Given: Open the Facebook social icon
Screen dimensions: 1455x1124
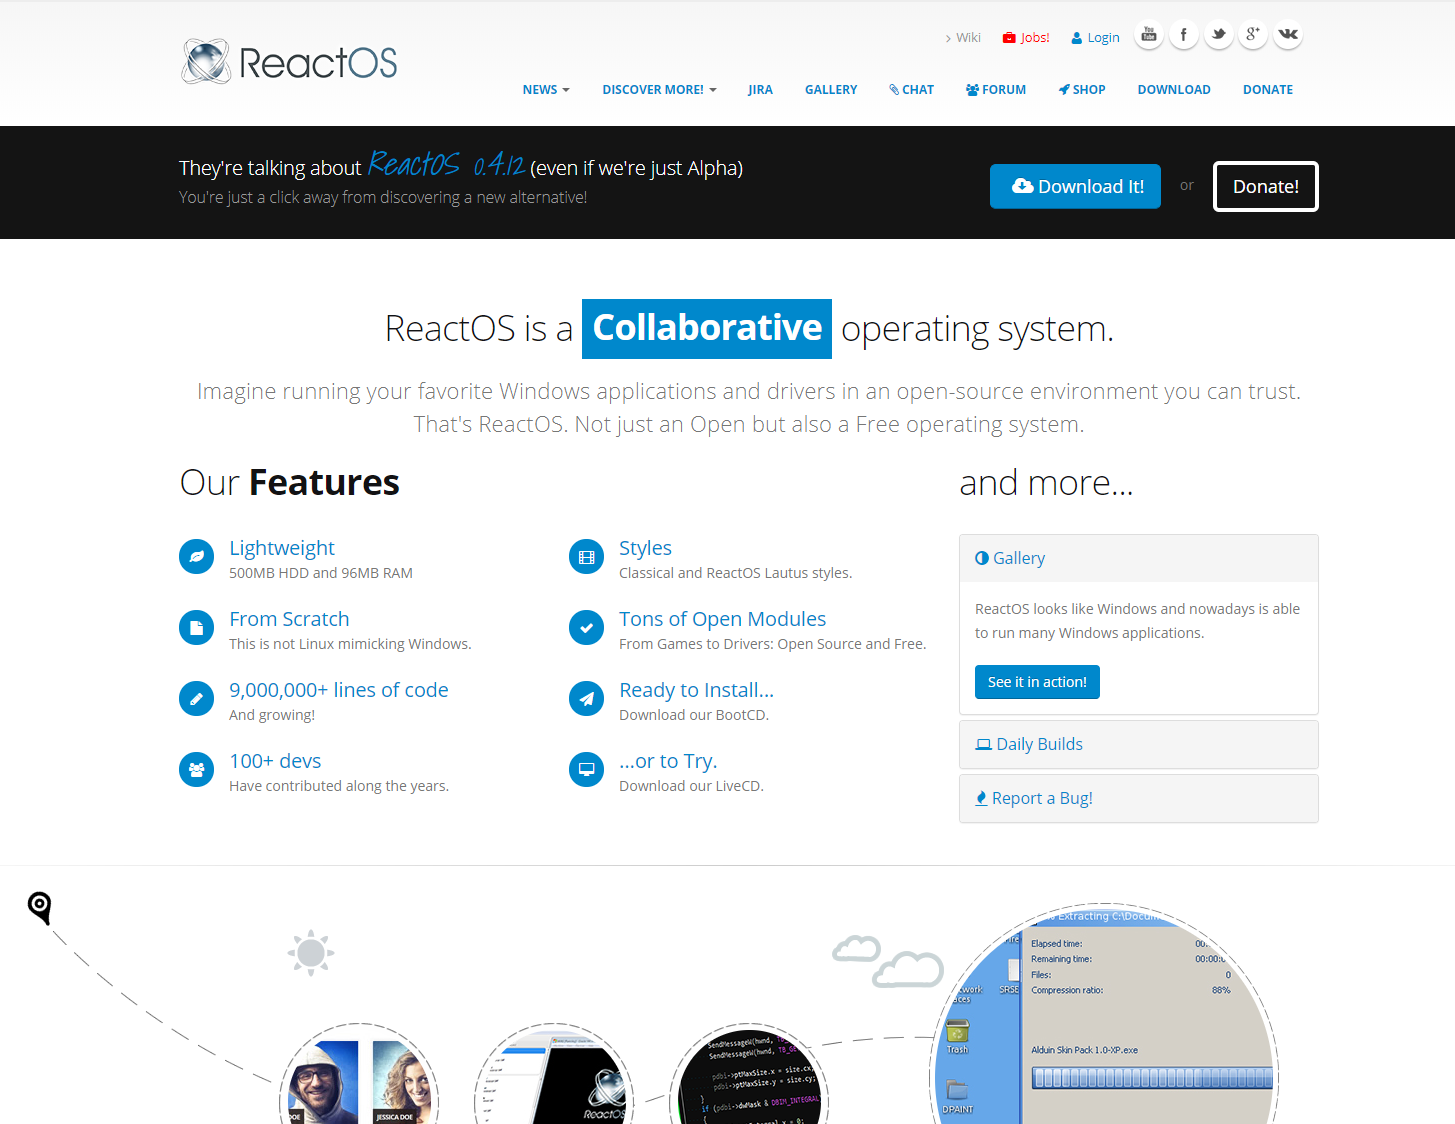Looking at the screenshot, I should tap(1184, 35).
